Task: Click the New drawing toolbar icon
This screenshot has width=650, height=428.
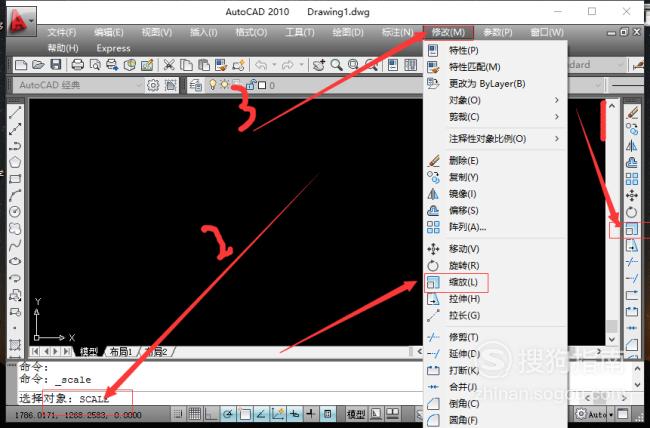Action: pyautogui.click(x=21, y=65)
